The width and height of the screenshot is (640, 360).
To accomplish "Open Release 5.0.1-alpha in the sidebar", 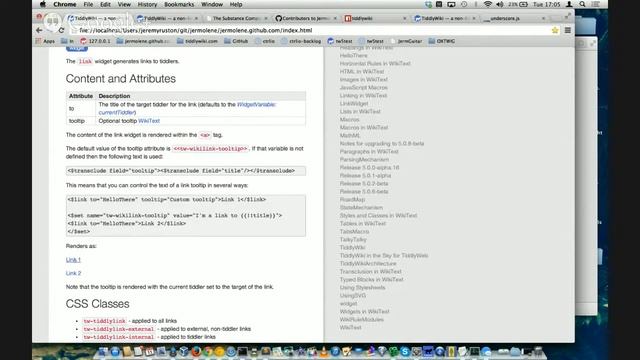I will (x=365, y=176).
